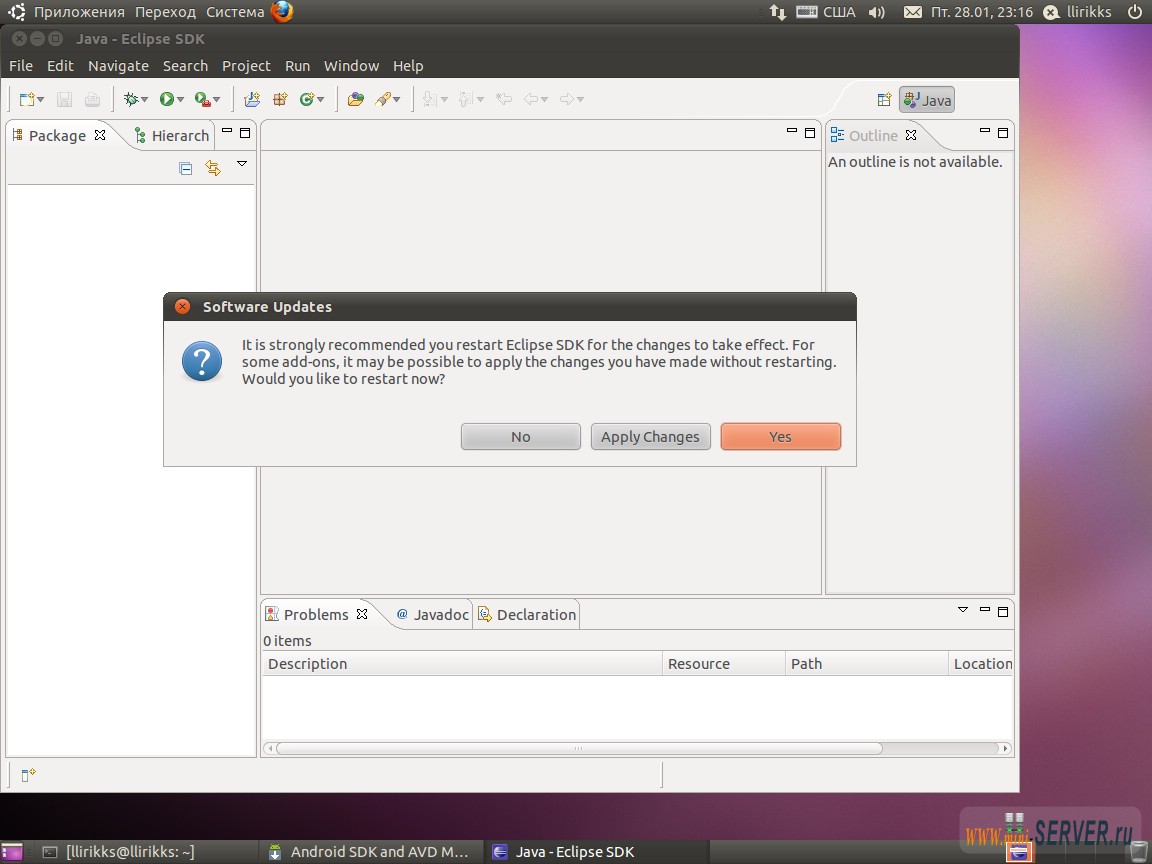Click the Last Edit Location icon

[504, 99]
